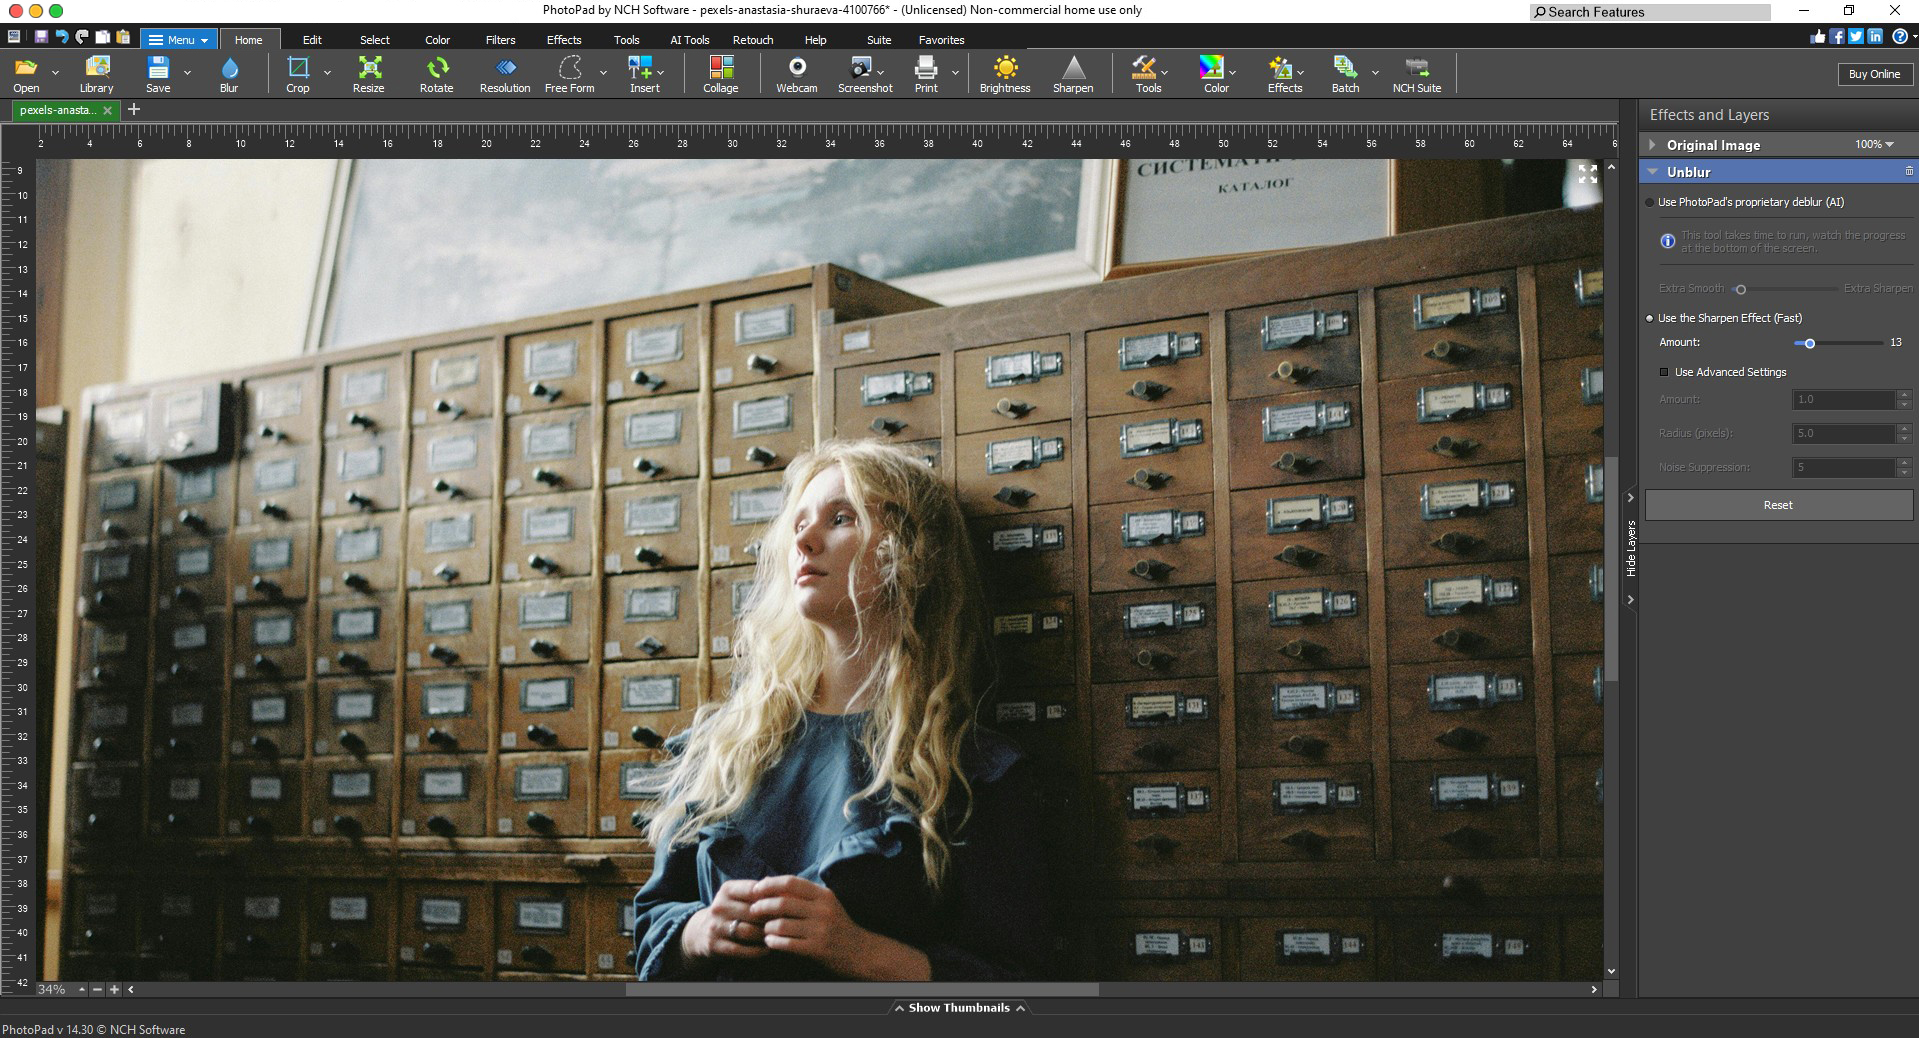
Task: Switch to the Filters tab
Action: [500, 40]
